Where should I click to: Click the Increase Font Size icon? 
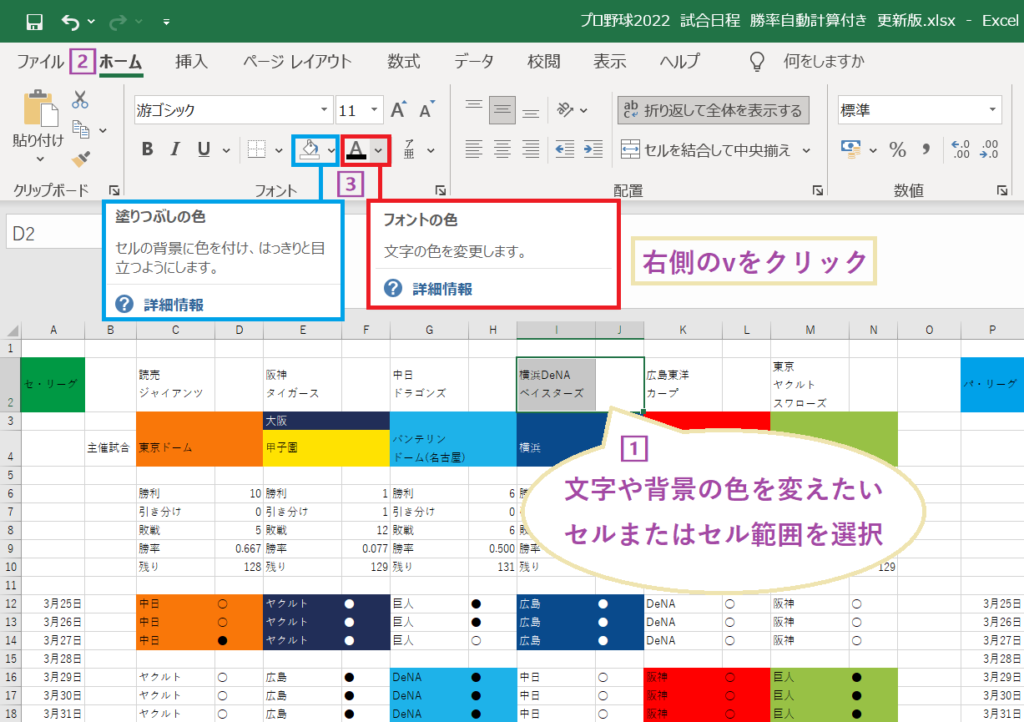pos(399,108)
